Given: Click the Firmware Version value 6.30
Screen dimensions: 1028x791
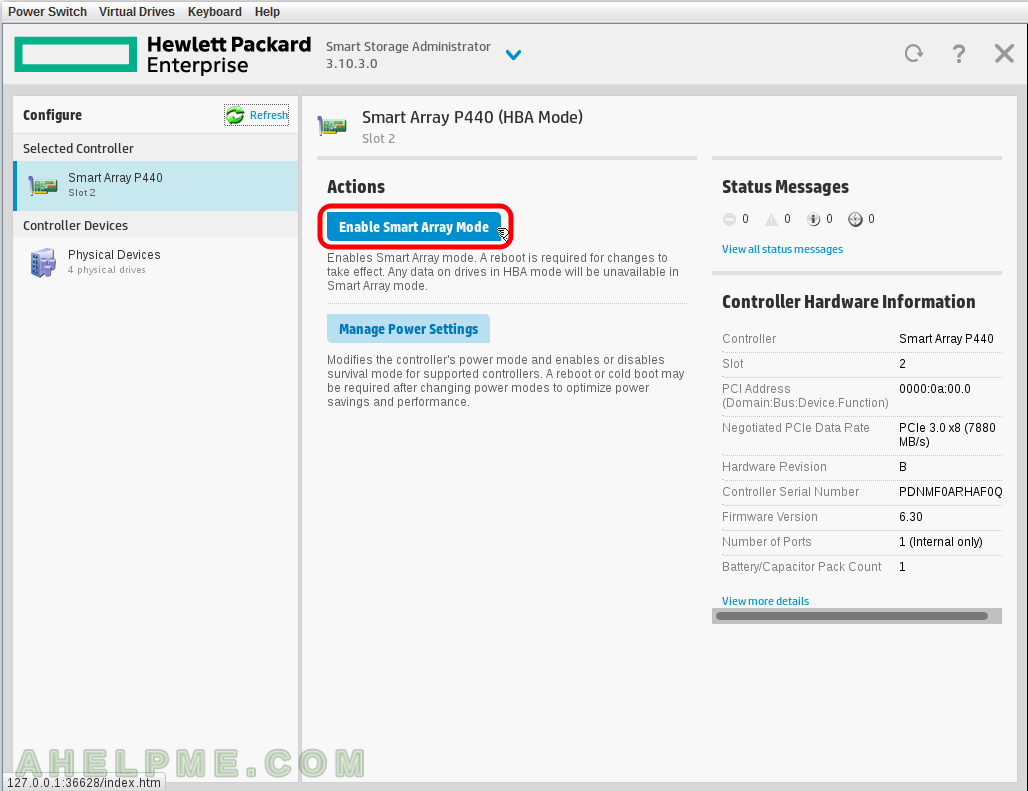Looking at the screenshot, I should pyautogui.click(x=910, y=516).
